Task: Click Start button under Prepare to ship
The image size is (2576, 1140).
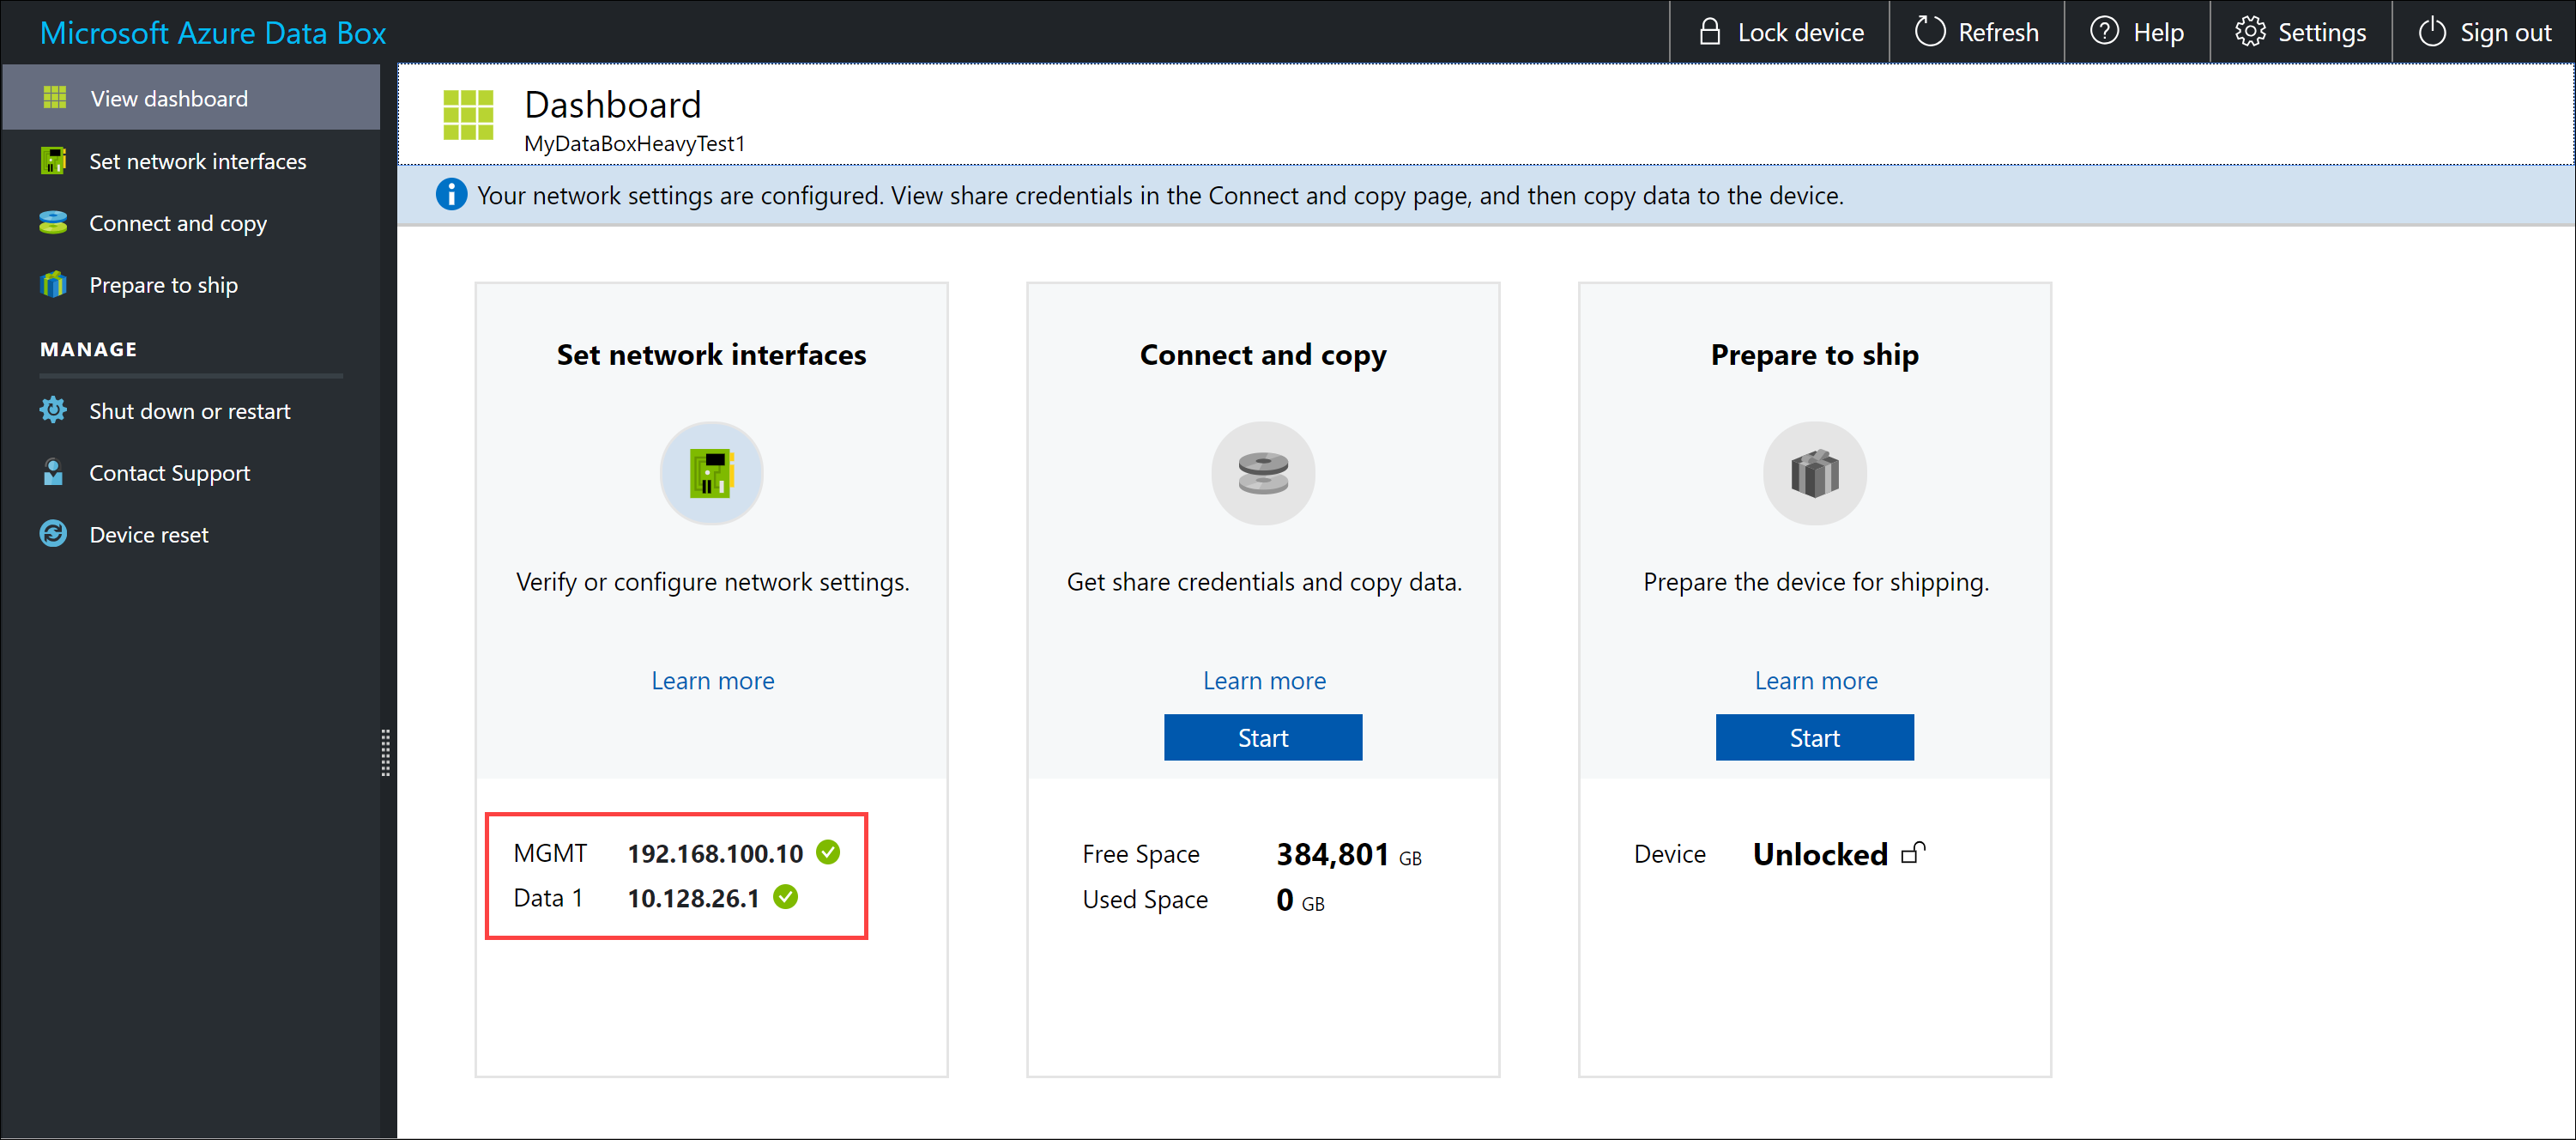Action: click(x=1816, y=737)
